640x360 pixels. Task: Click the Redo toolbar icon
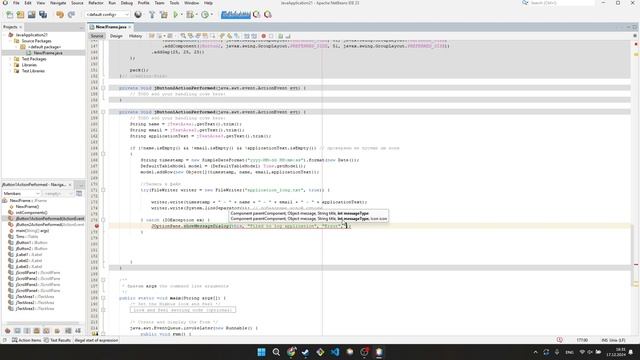[71, 15]
